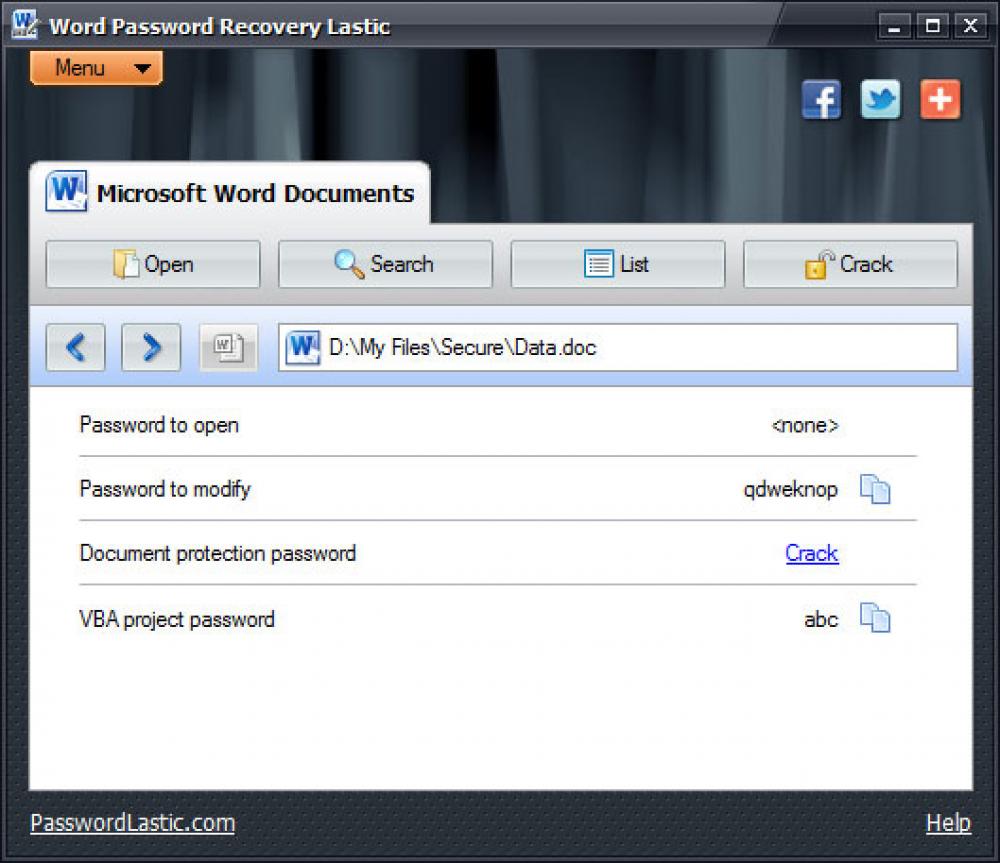
Task: Share on Google Plus
Action: pyautogui.click(x=940, y=100)
